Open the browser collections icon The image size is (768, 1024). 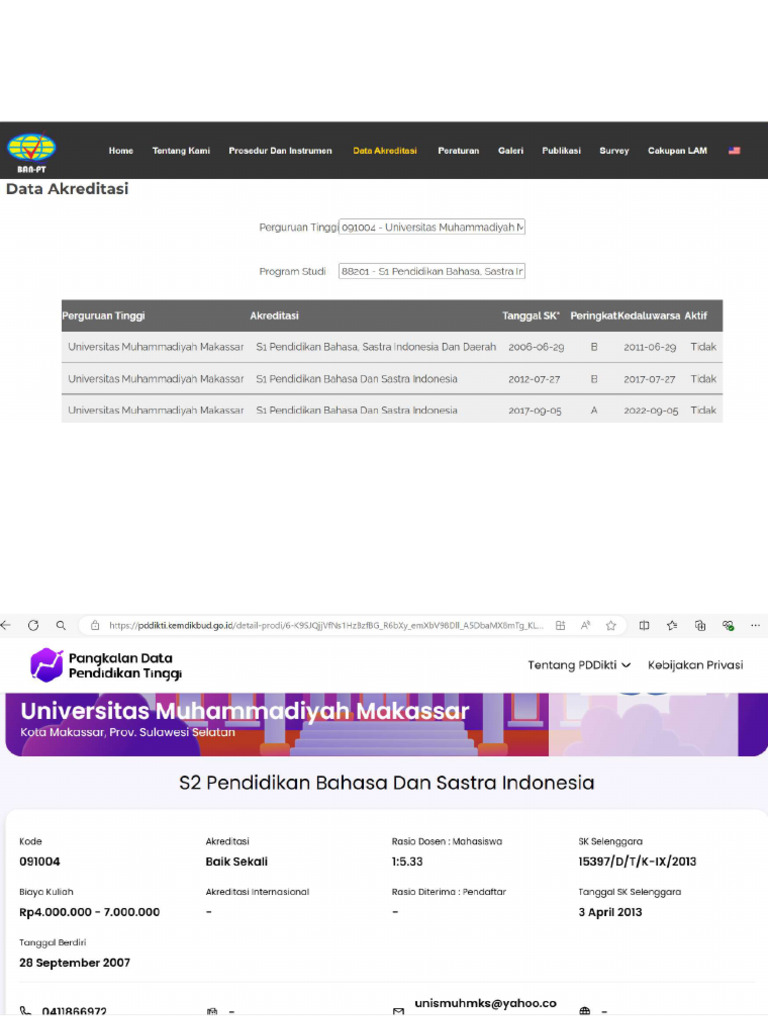700,625
